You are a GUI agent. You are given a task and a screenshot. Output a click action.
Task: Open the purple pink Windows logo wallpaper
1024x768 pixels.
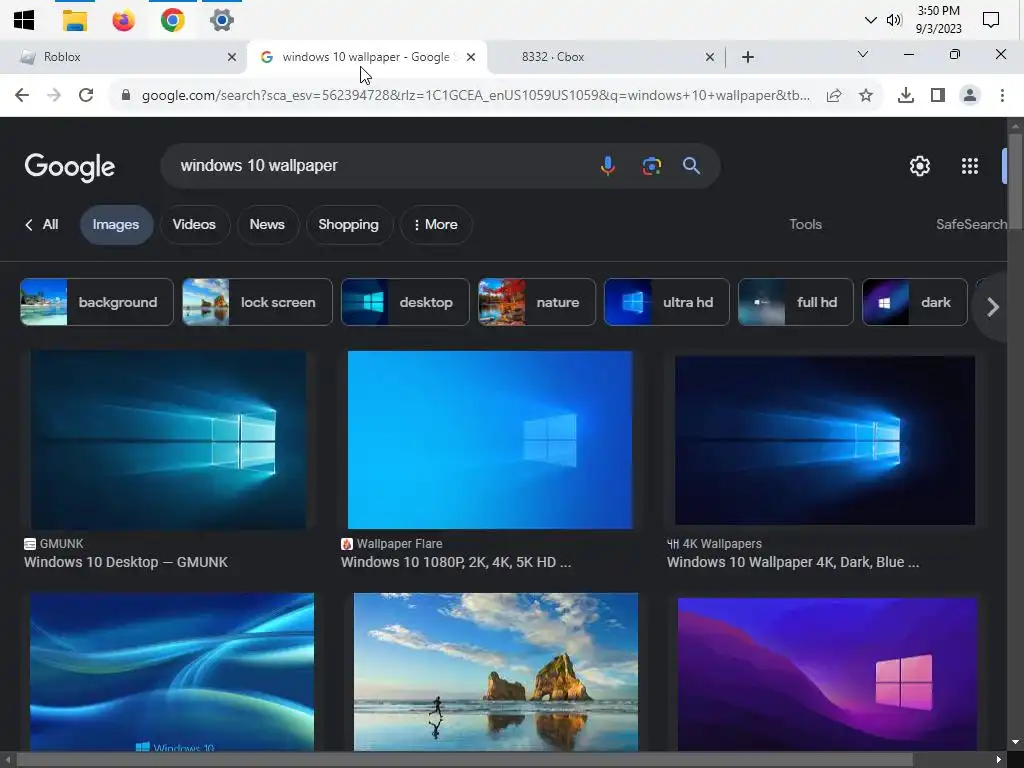coord(827,674)
